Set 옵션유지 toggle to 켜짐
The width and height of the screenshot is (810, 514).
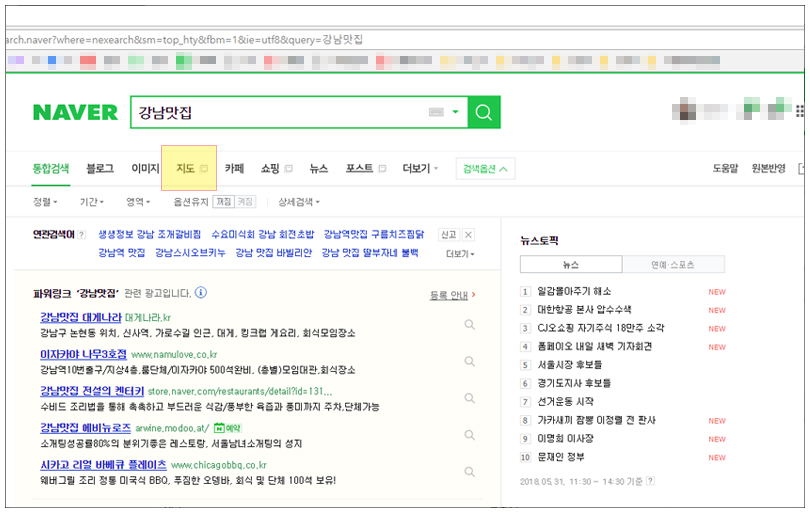pos(245,201)
